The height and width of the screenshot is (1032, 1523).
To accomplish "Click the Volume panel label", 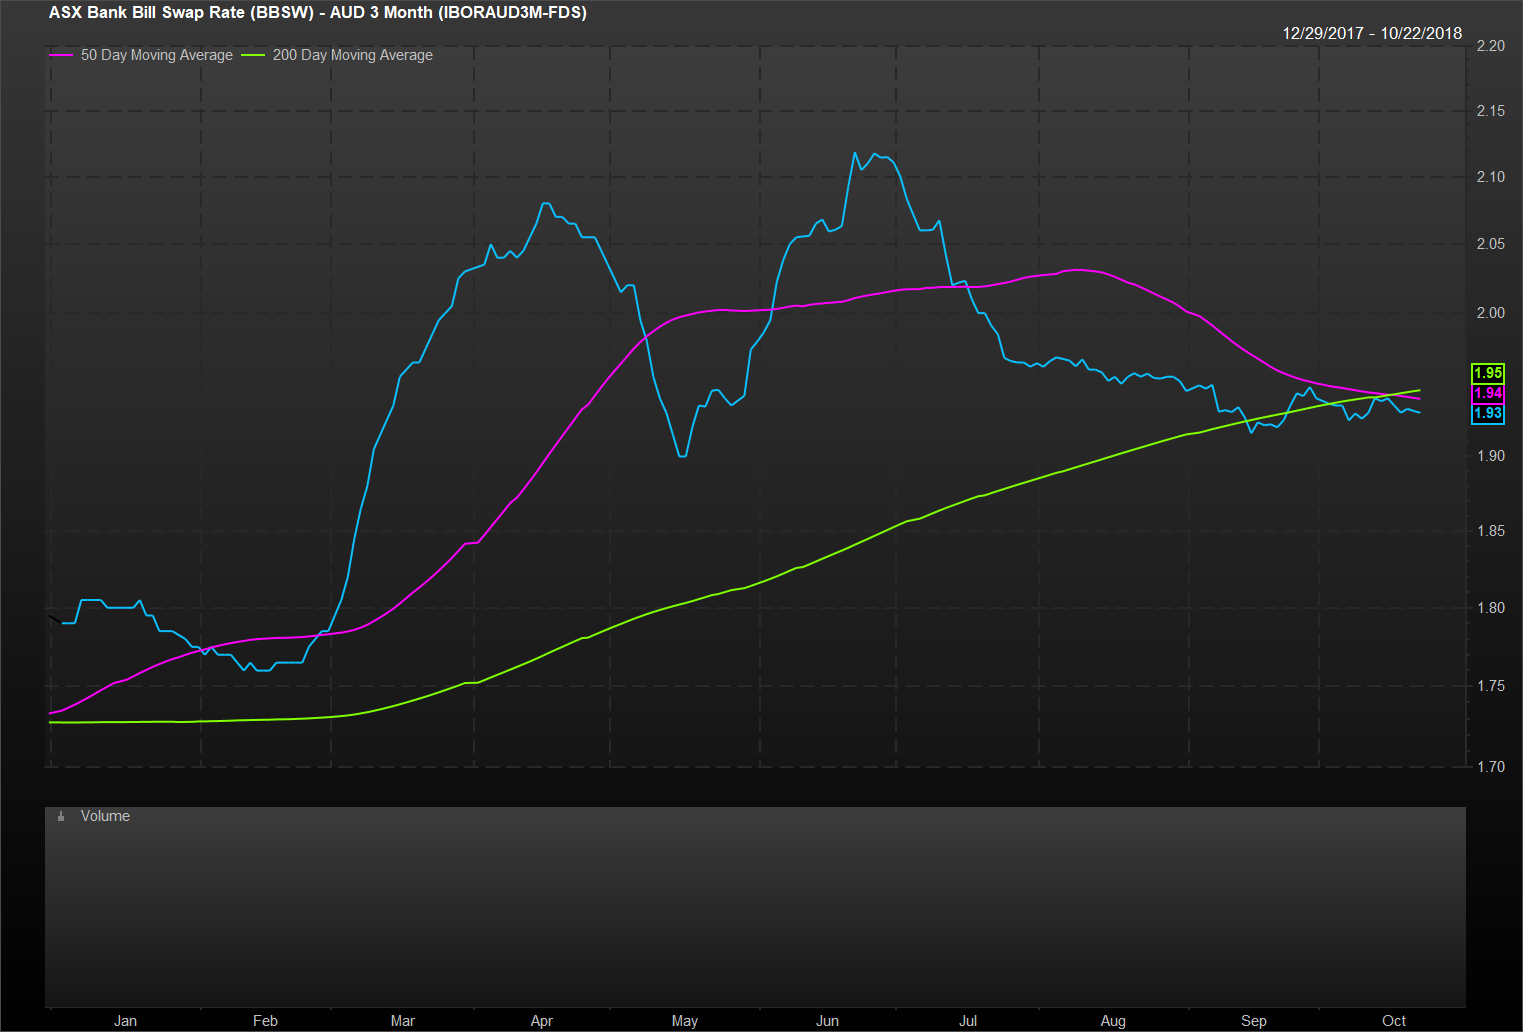I will 105,816.
